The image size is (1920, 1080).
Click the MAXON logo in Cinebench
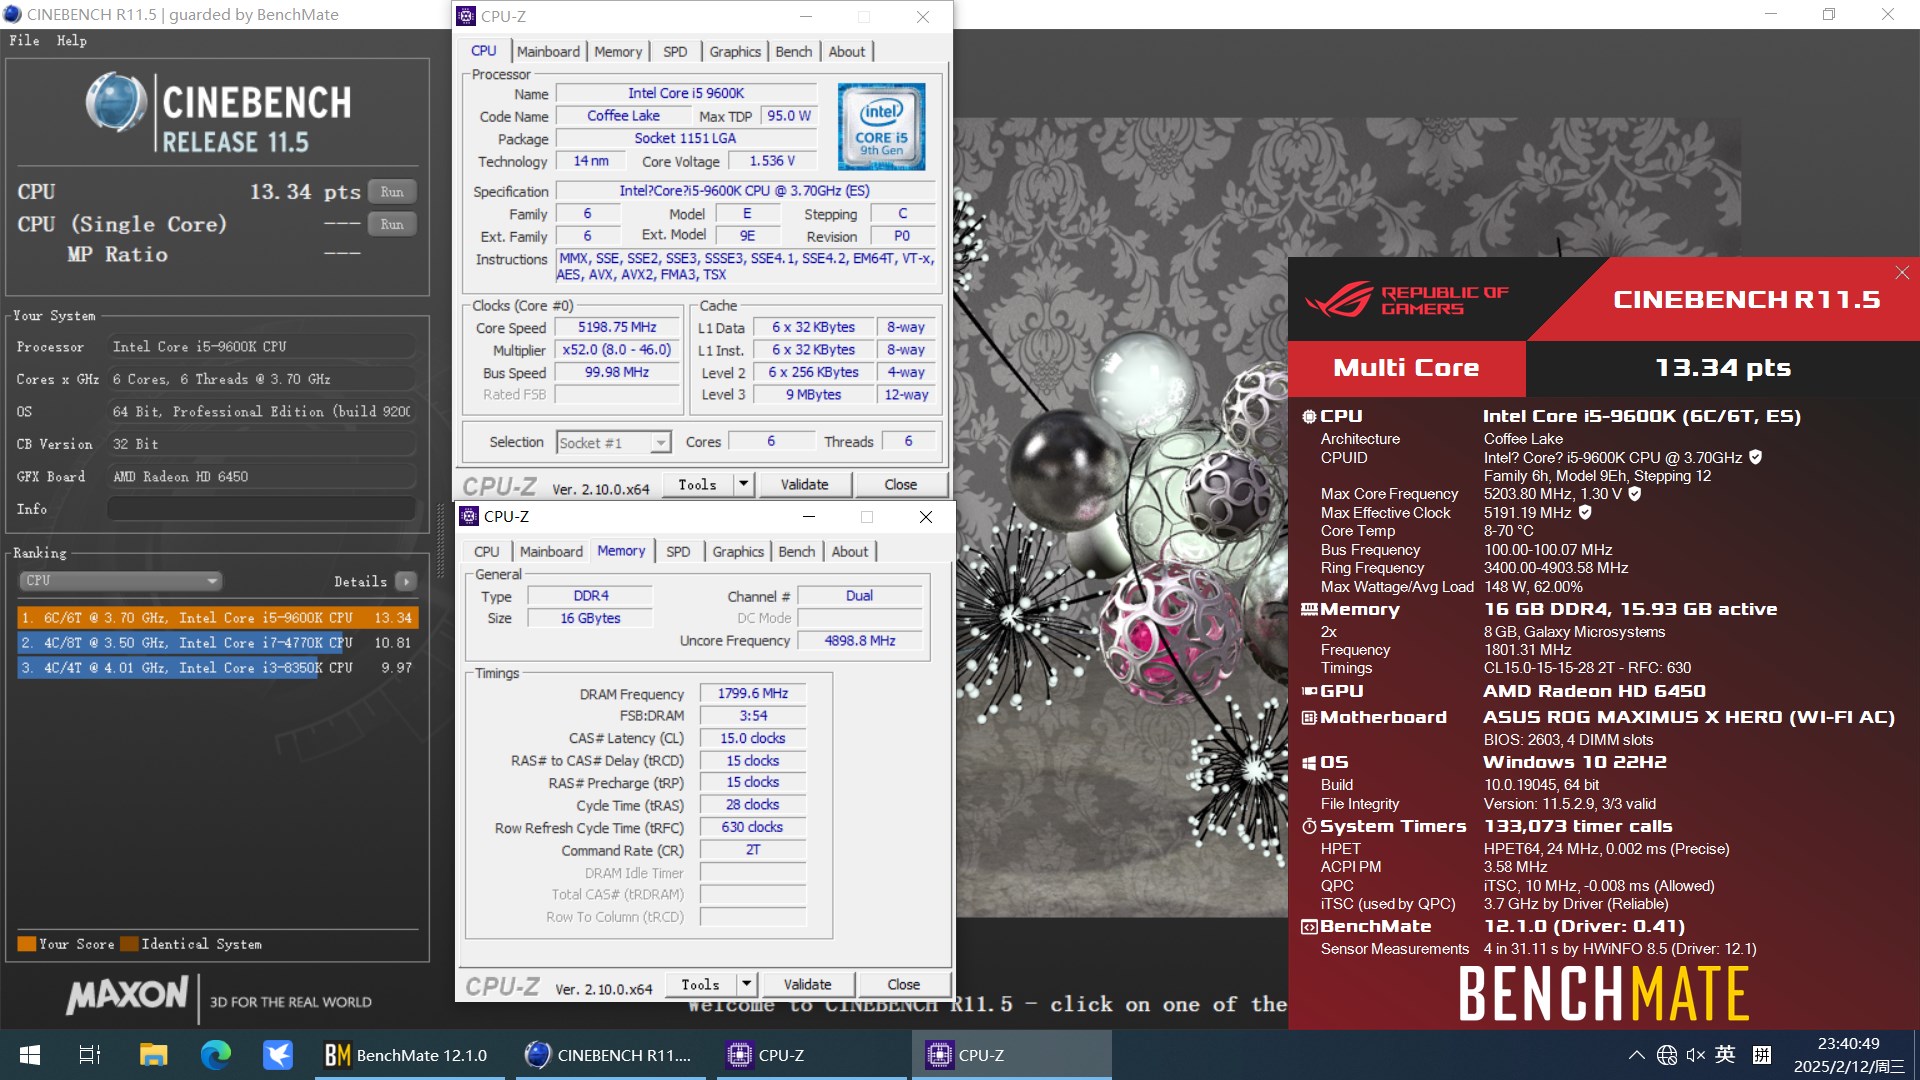(x=127, y=995)
